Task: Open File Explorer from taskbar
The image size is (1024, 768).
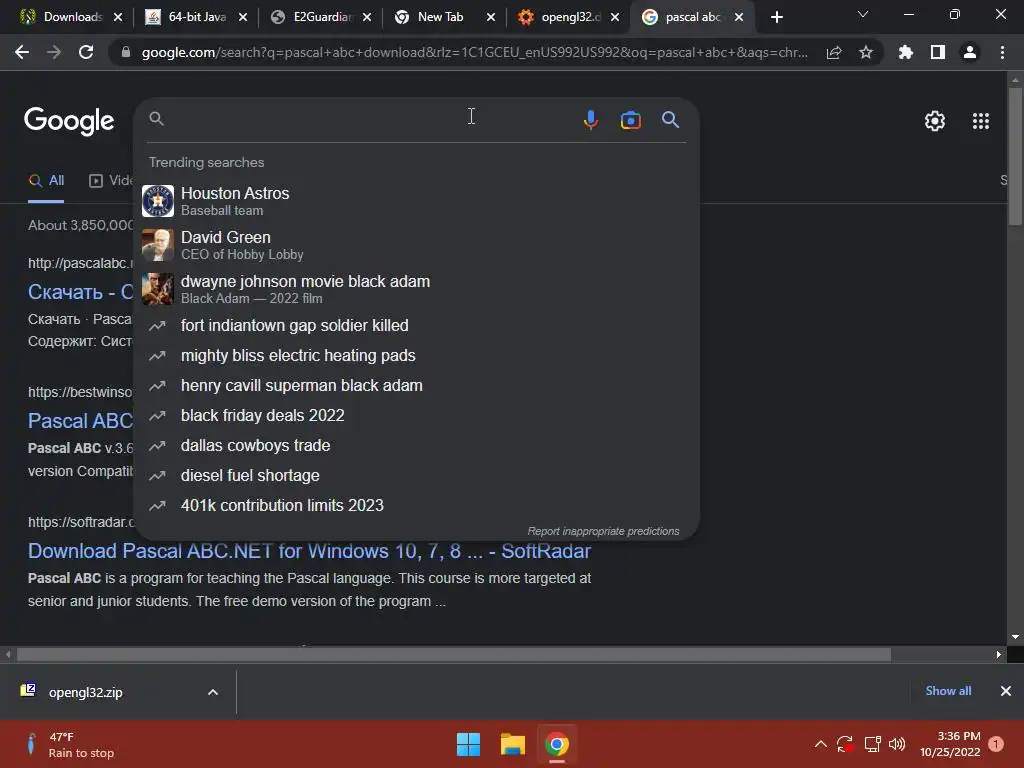Action: point(513,744)
